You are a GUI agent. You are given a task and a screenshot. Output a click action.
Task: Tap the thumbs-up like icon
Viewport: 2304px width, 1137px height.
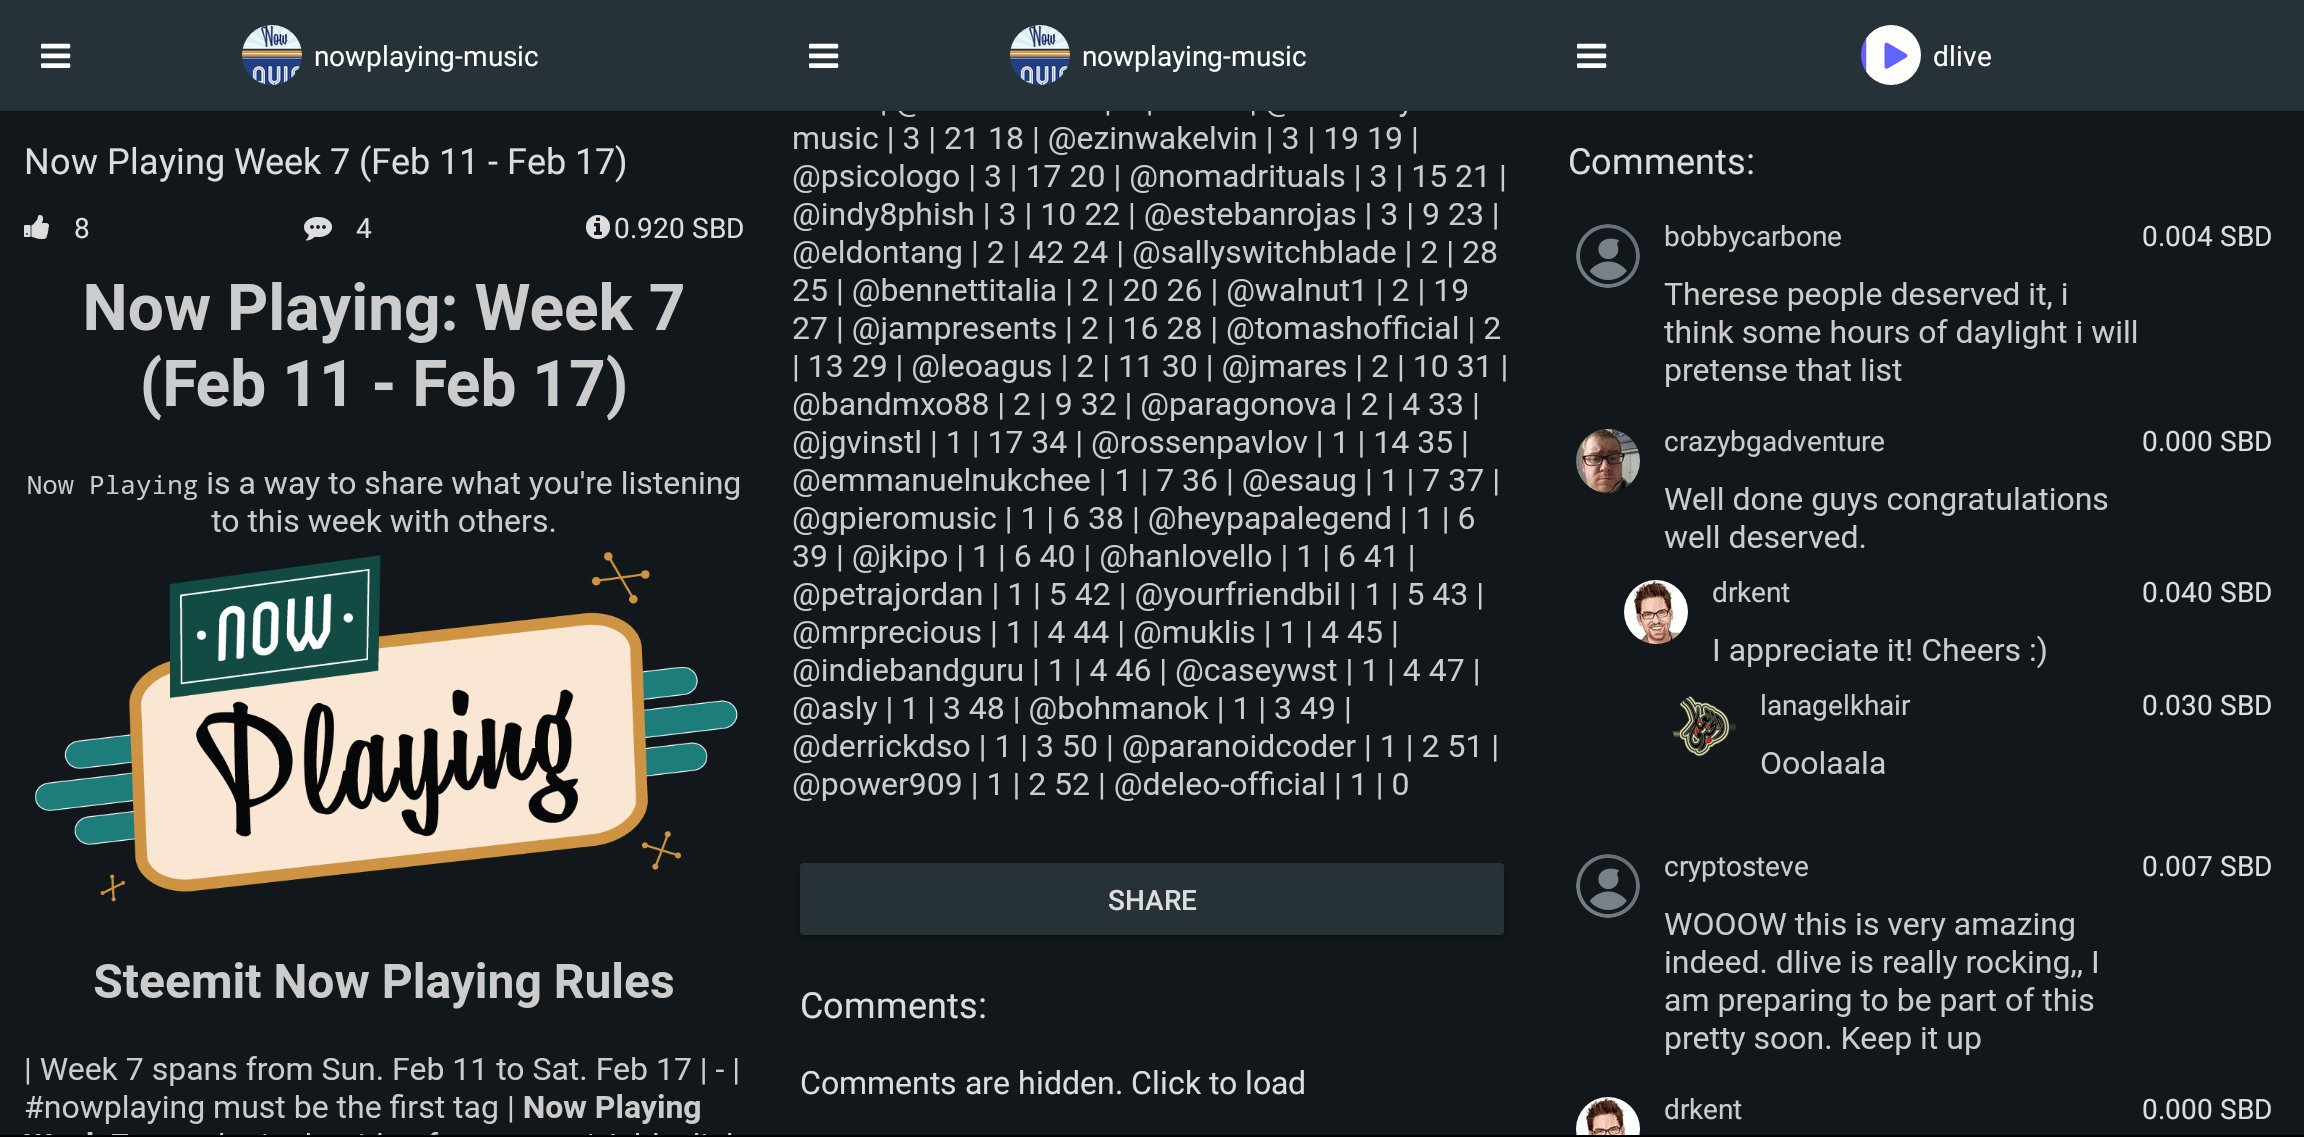point(37,228)
